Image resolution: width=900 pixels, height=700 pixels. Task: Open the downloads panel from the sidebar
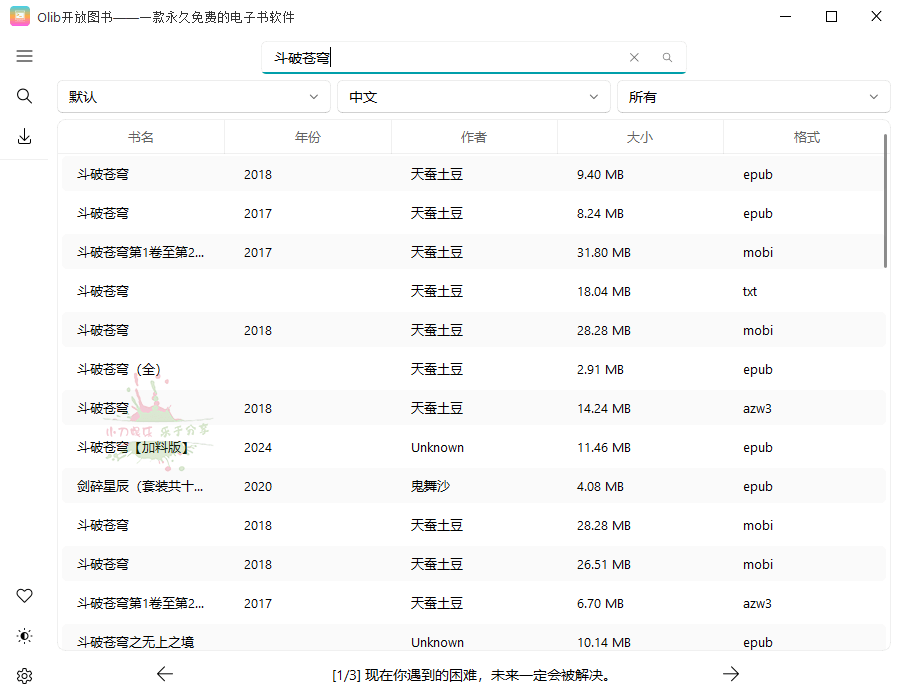point(24,136)
